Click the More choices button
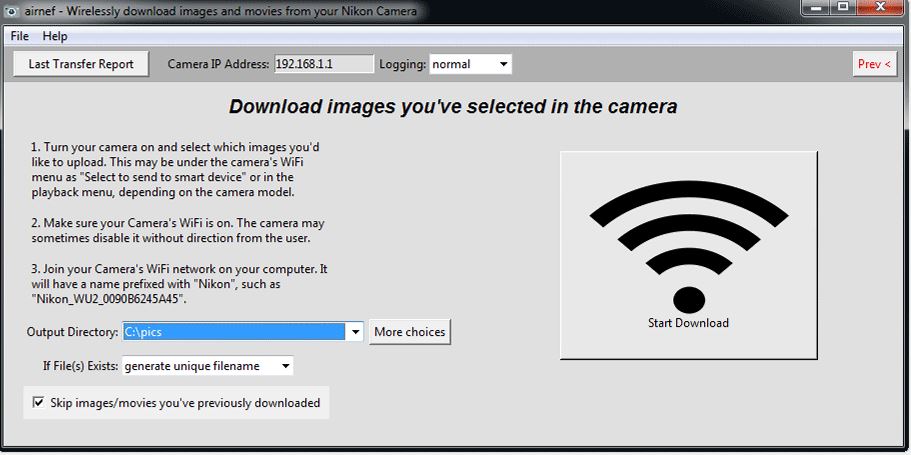Image resolution: width=911 pixels, height=455 pixels. point(410,332)
